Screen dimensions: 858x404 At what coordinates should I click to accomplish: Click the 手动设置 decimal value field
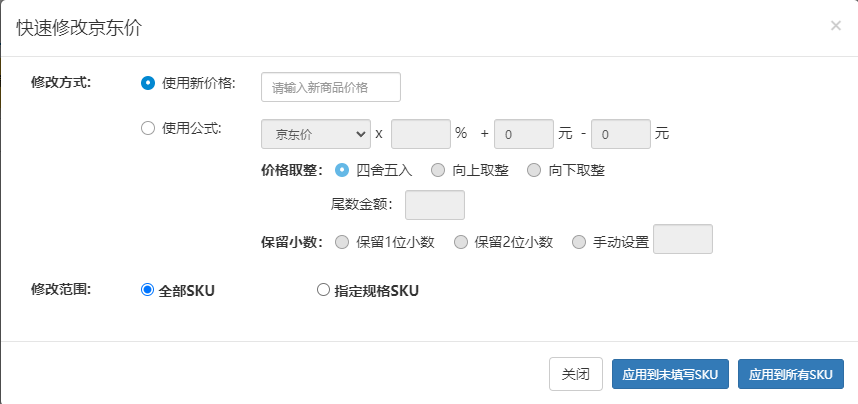tap(682, 240)
